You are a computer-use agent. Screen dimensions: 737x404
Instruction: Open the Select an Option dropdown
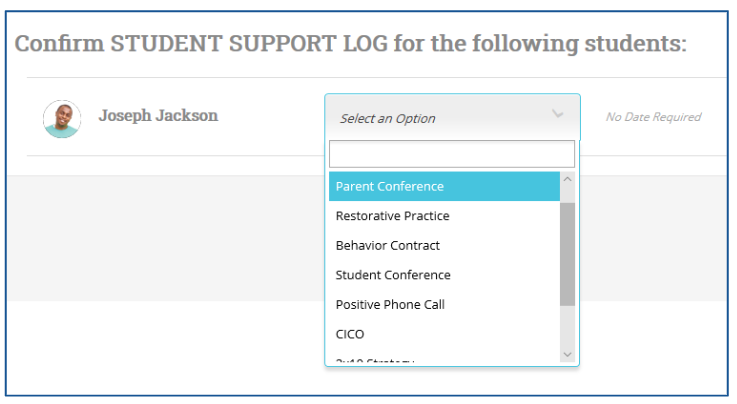coord(440,118)
